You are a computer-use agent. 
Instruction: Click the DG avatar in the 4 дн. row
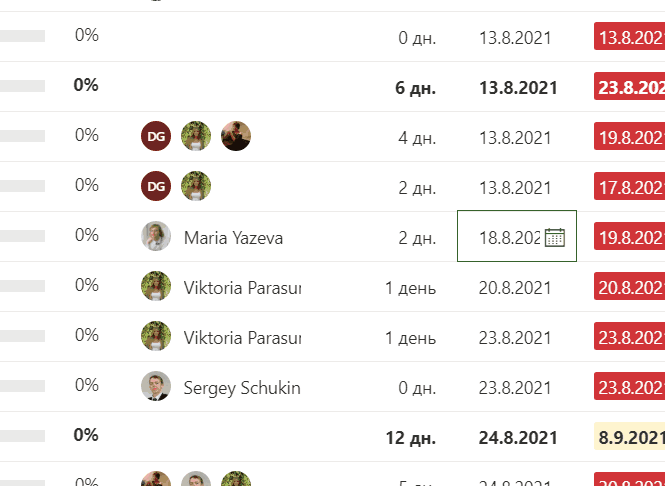coord(156,136)
